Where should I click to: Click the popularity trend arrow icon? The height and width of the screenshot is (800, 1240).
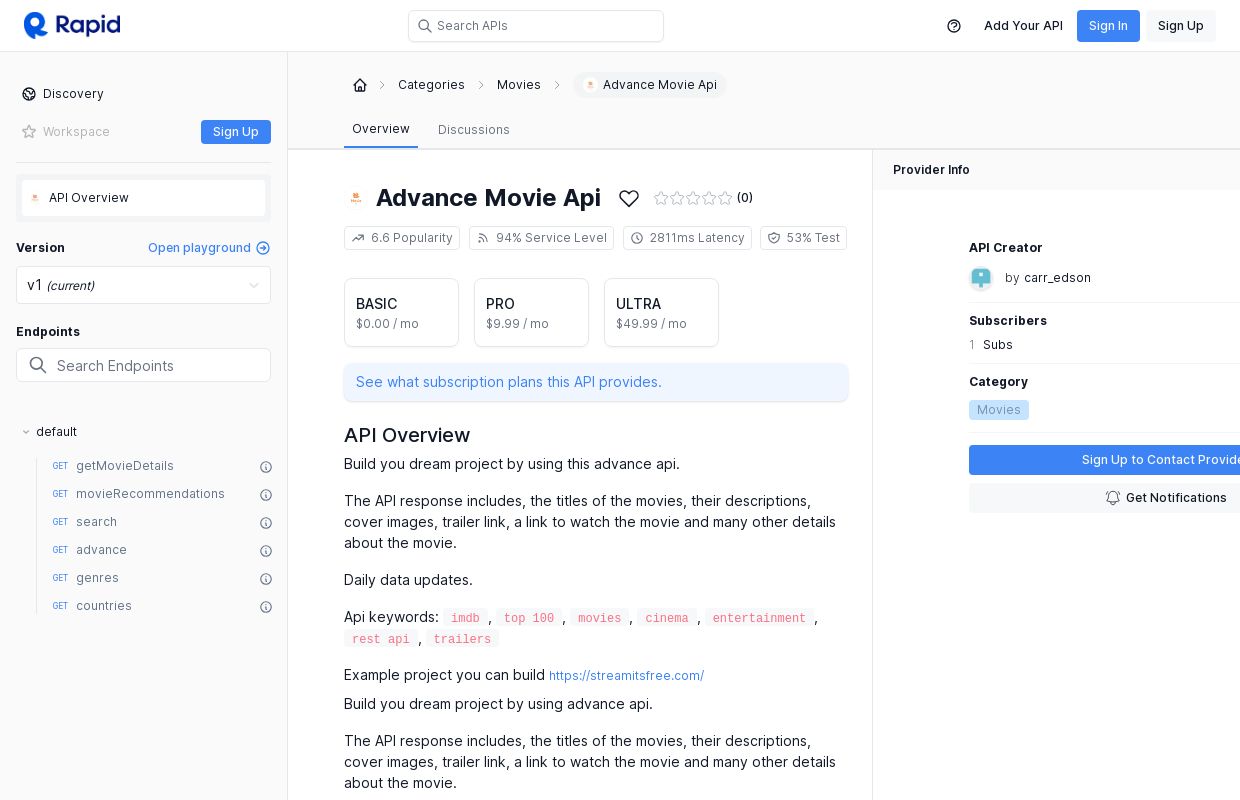[x=358, y=238]
